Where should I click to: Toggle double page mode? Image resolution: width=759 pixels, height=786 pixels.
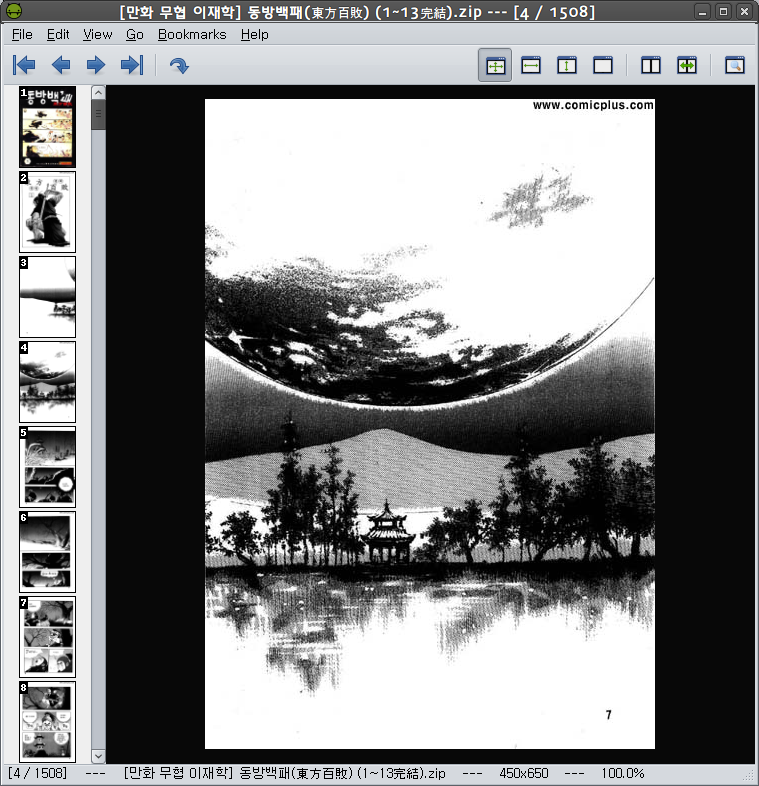[651, 65]
